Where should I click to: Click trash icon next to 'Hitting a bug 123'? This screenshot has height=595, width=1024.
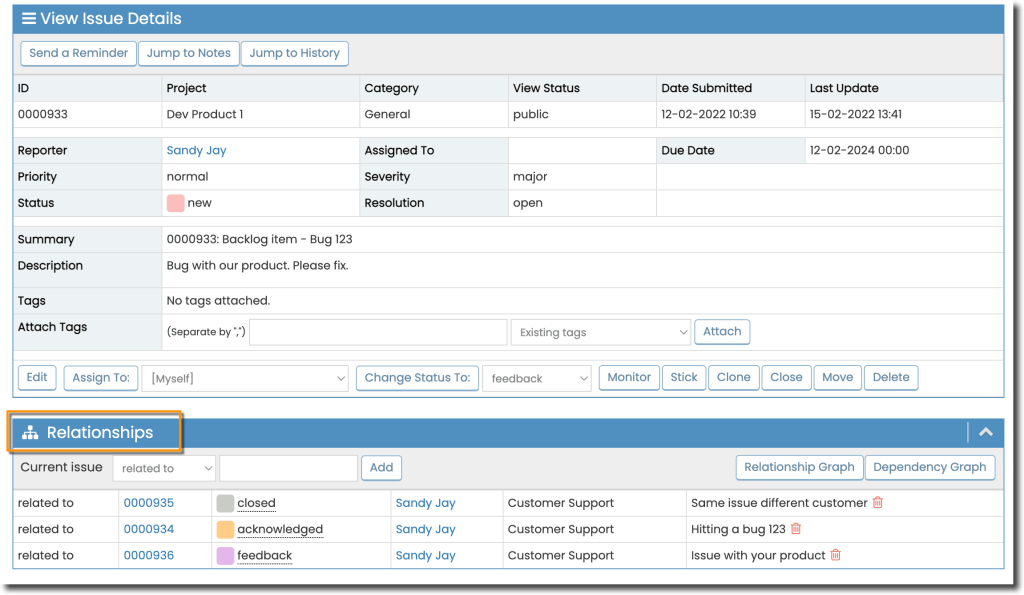pyautogui.click(x=796, y=529)
